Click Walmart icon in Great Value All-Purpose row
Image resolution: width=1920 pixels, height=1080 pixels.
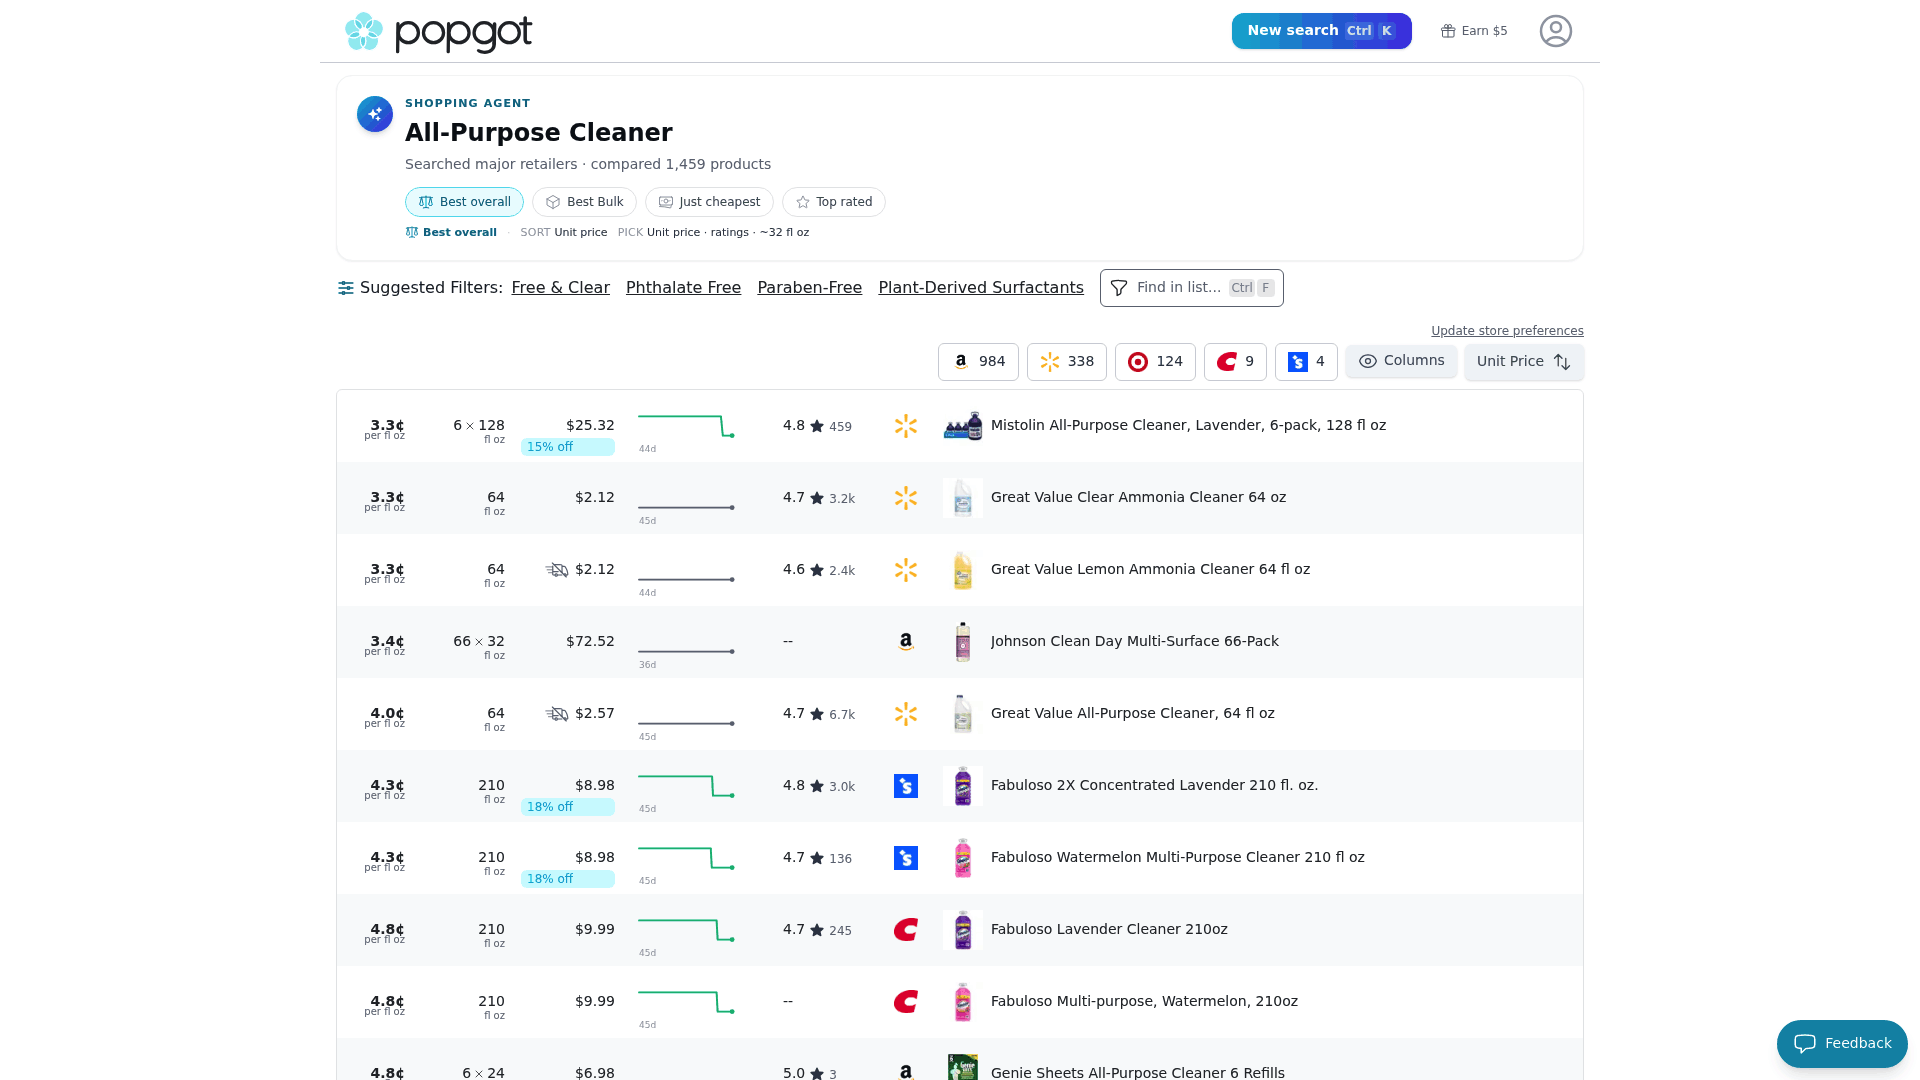coord(906,714)
